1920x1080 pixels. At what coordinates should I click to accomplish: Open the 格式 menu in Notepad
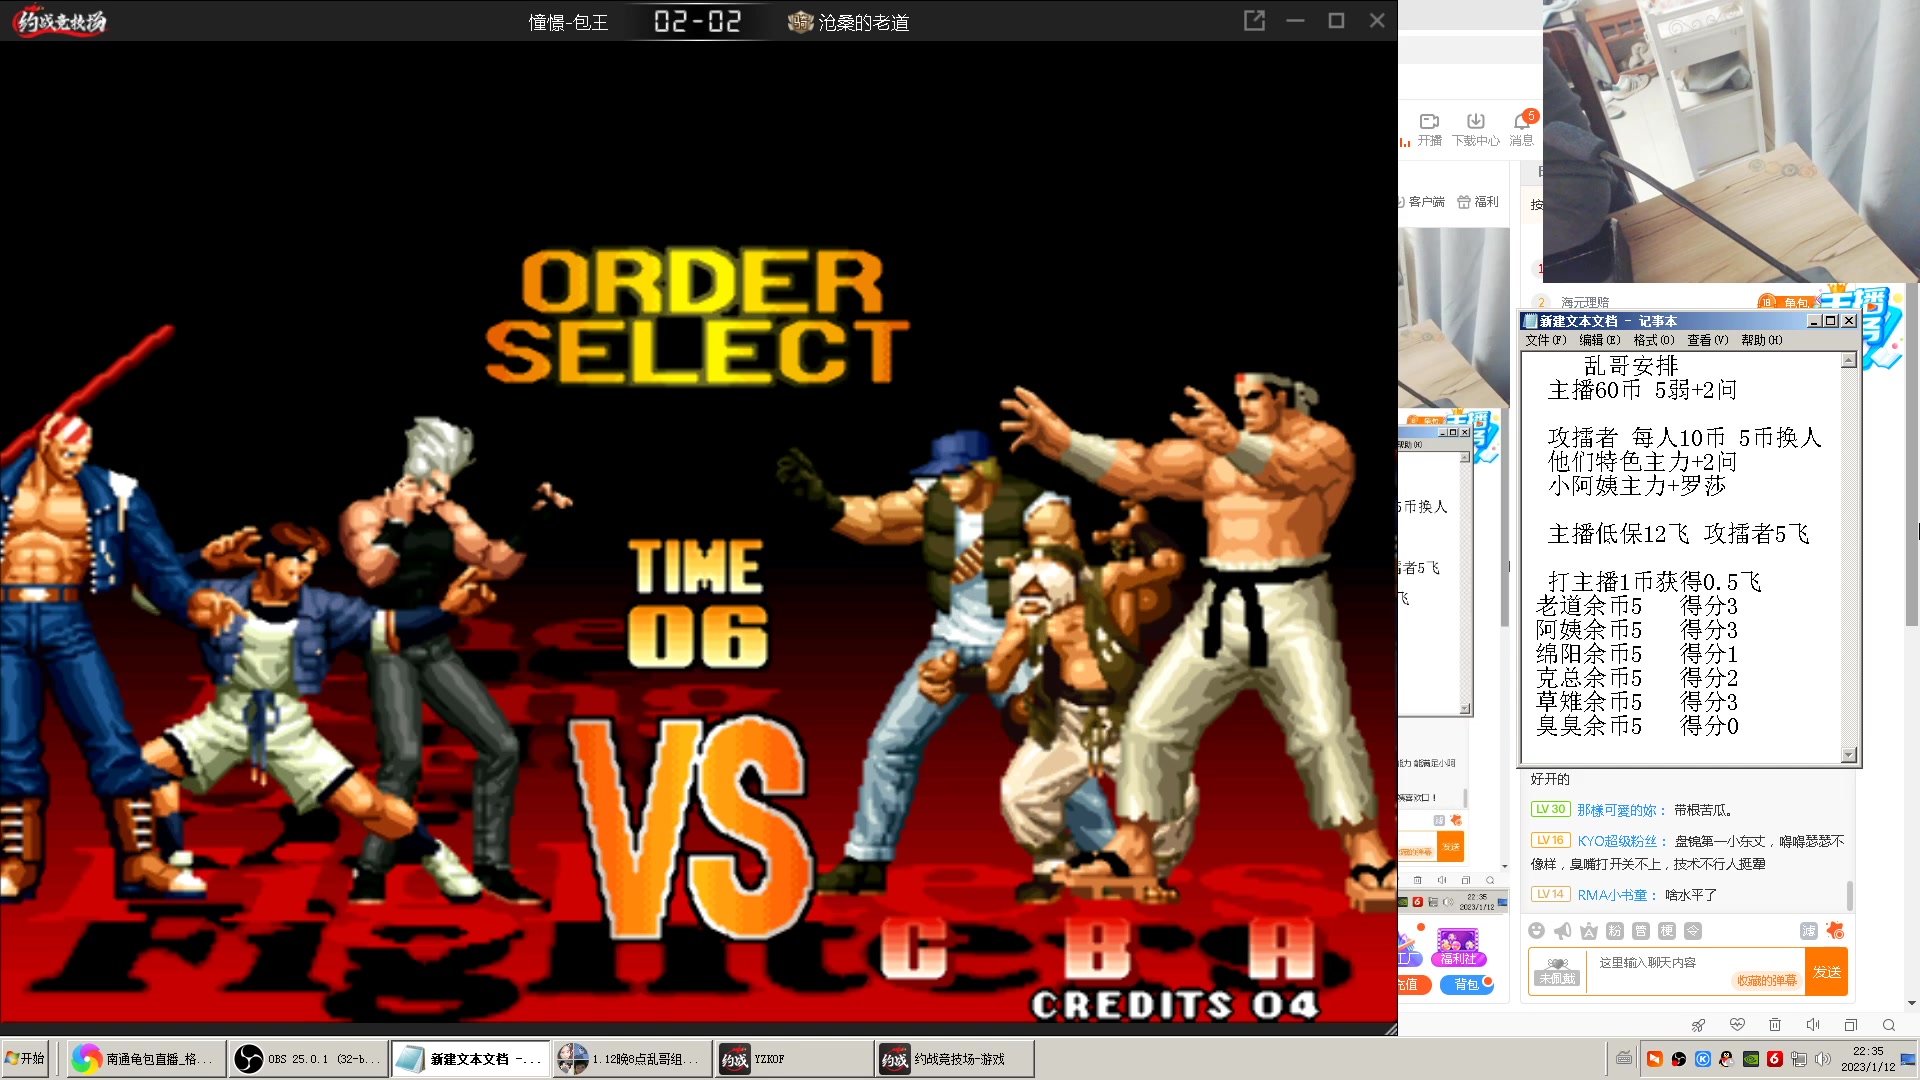tap(1654, 340)
